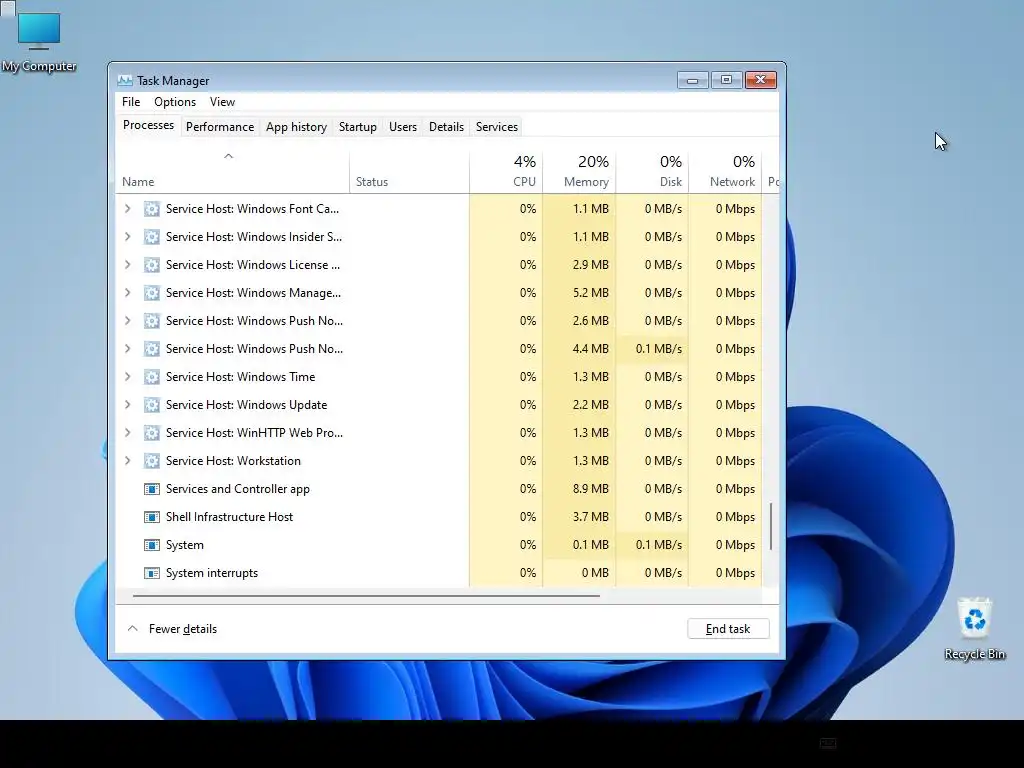Screen dimensions: 1024x768
Task: Switch to the App history tab
Action: 296,127
